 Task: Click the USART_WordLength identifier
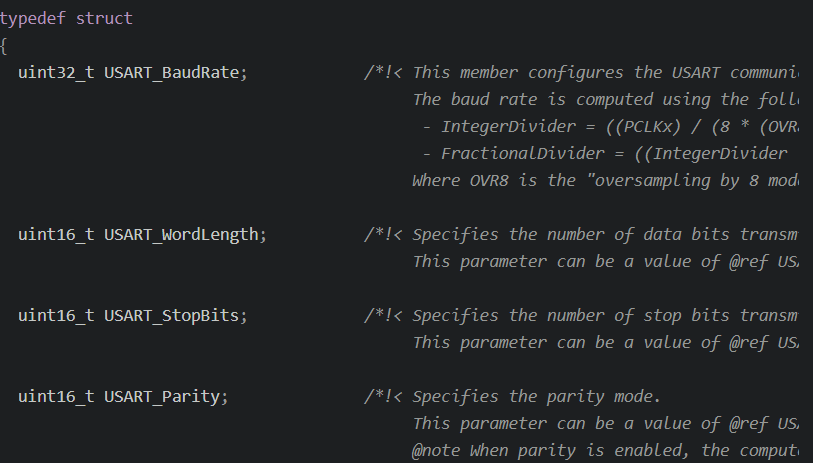point(181,235)
